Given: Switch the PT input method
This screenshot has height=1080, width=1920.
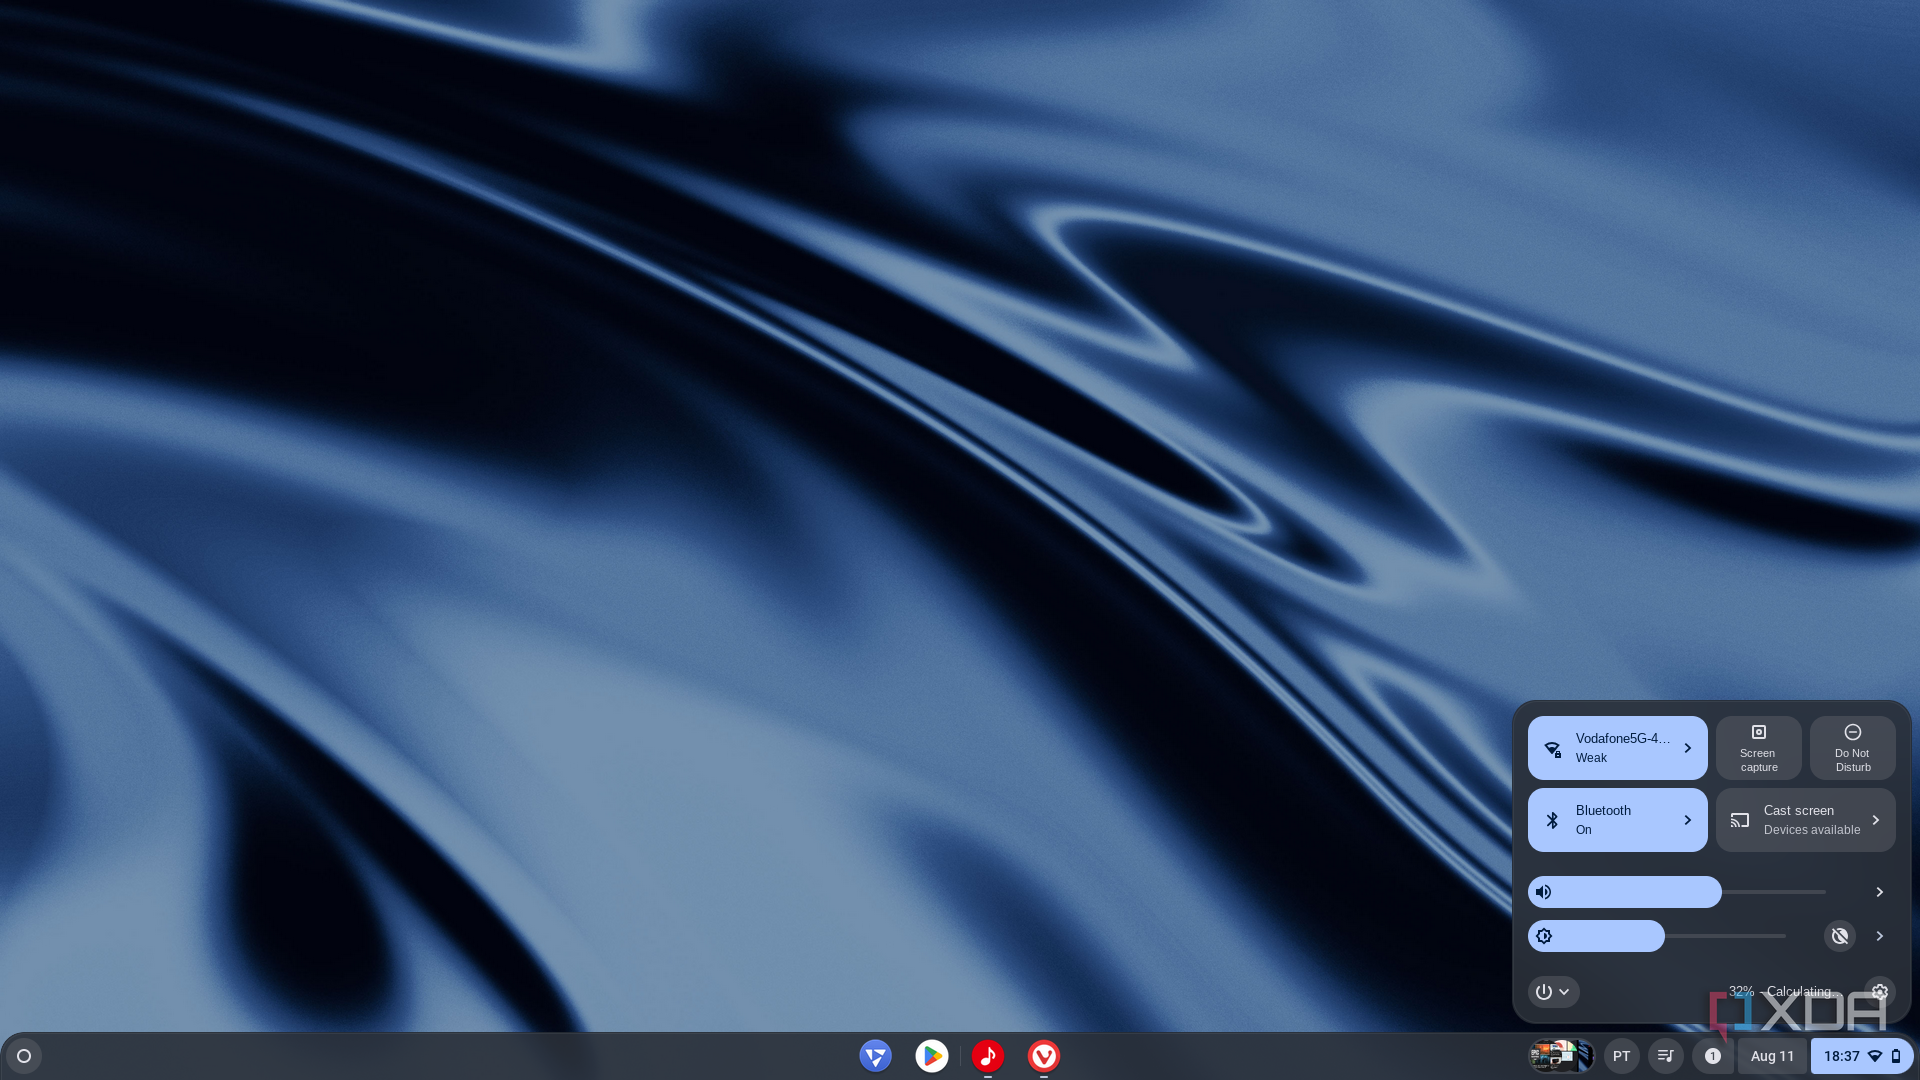Looking at the screenshot, I should pyautogui.click(x=1621, y=1056).
